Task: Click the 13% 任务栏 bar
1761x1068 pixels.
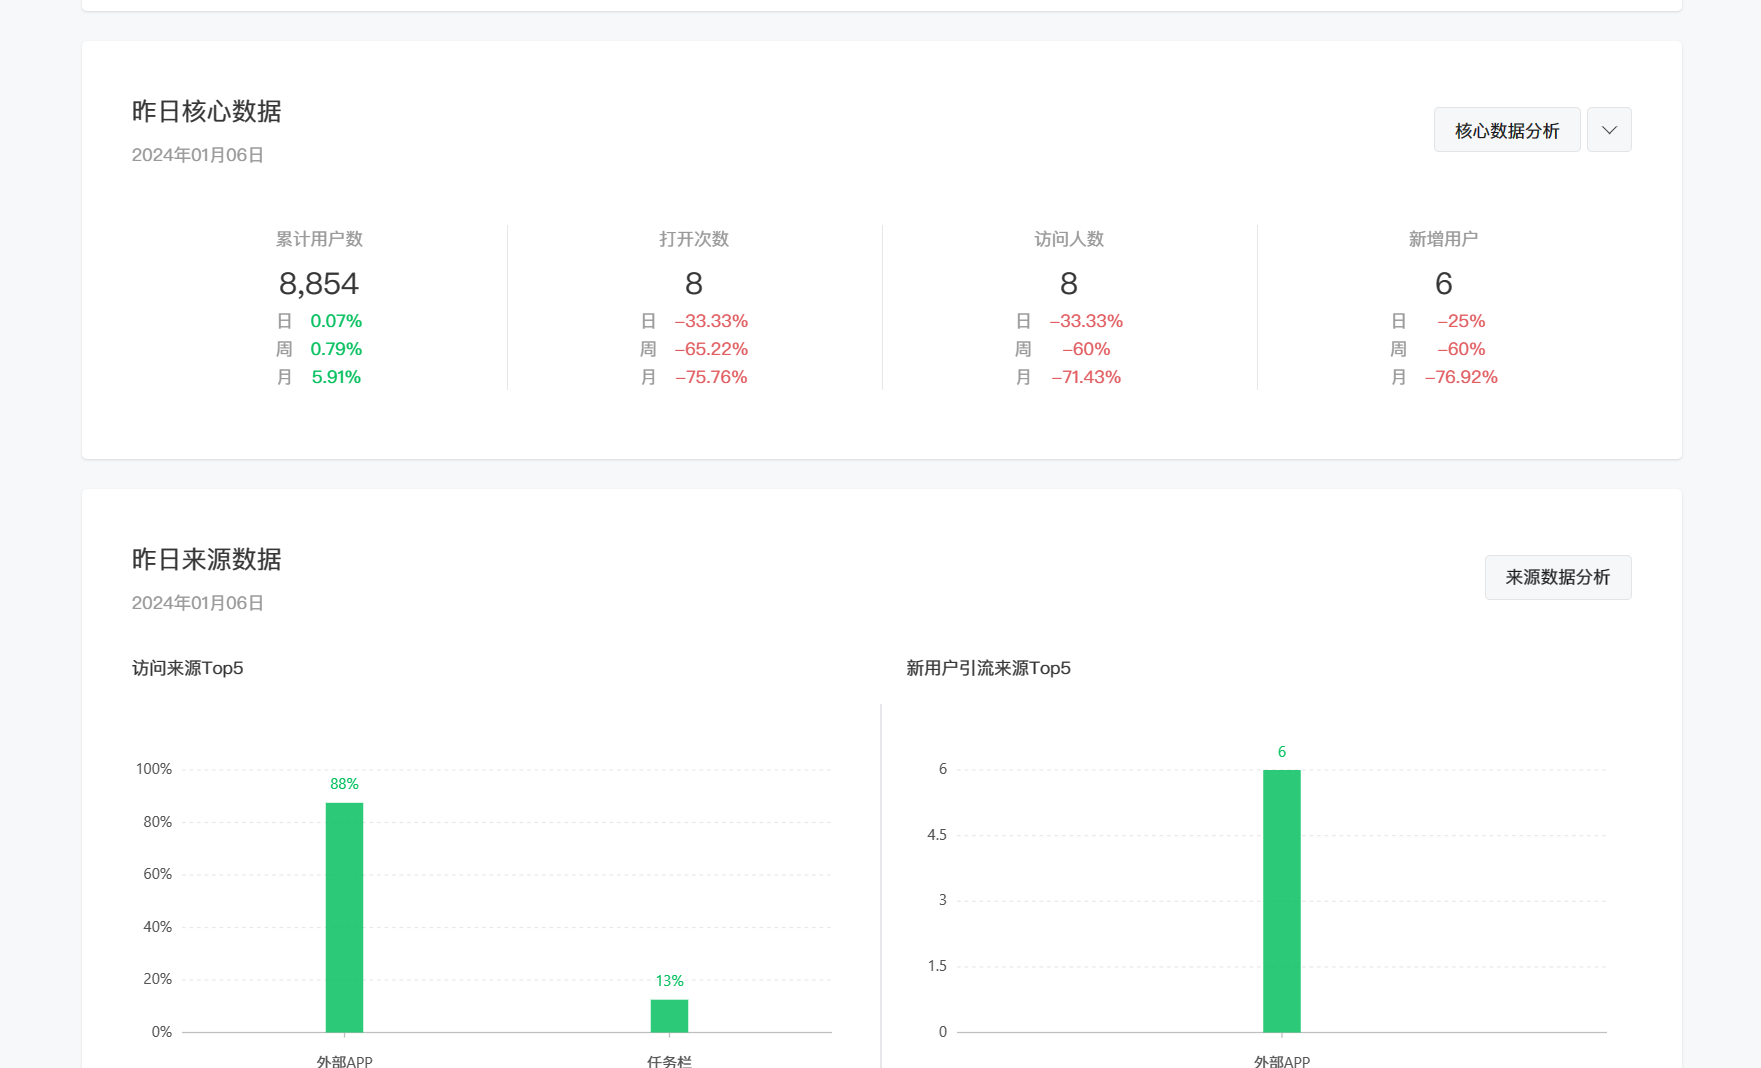Action: pos(669,1015)
